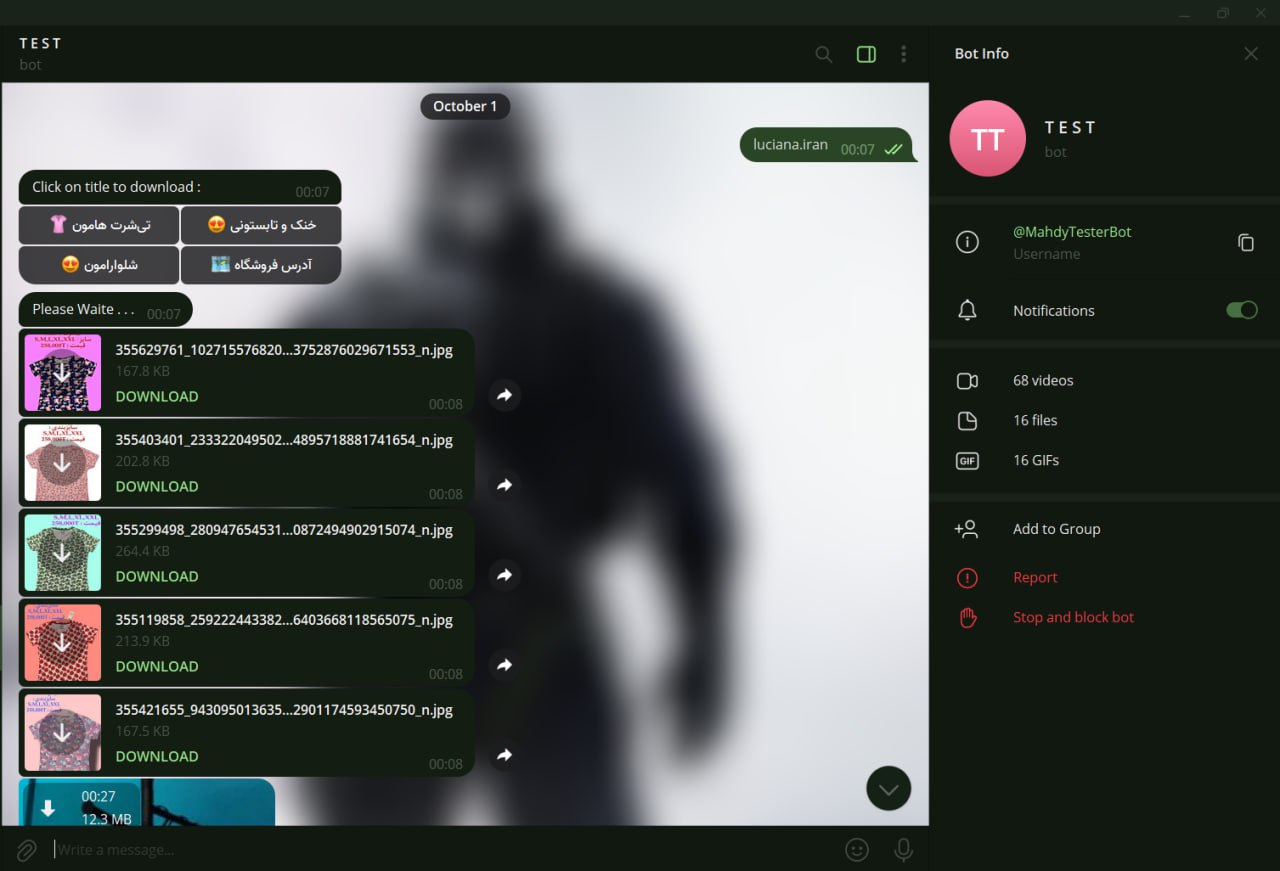Select Stop and block bot
The width and height of the screenshot is (1280, 871).
(1073, 617)
